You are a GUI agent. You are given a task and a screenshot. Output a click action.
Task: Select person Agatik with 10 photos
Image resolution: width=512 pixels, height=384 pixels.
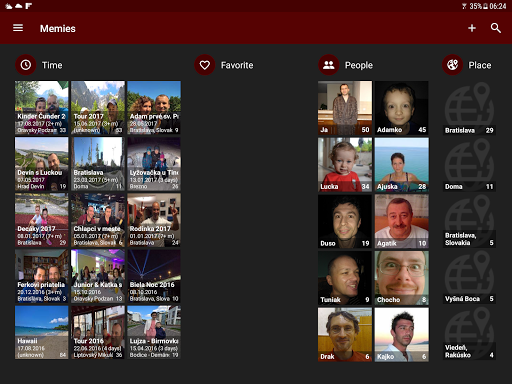point(402,221)
